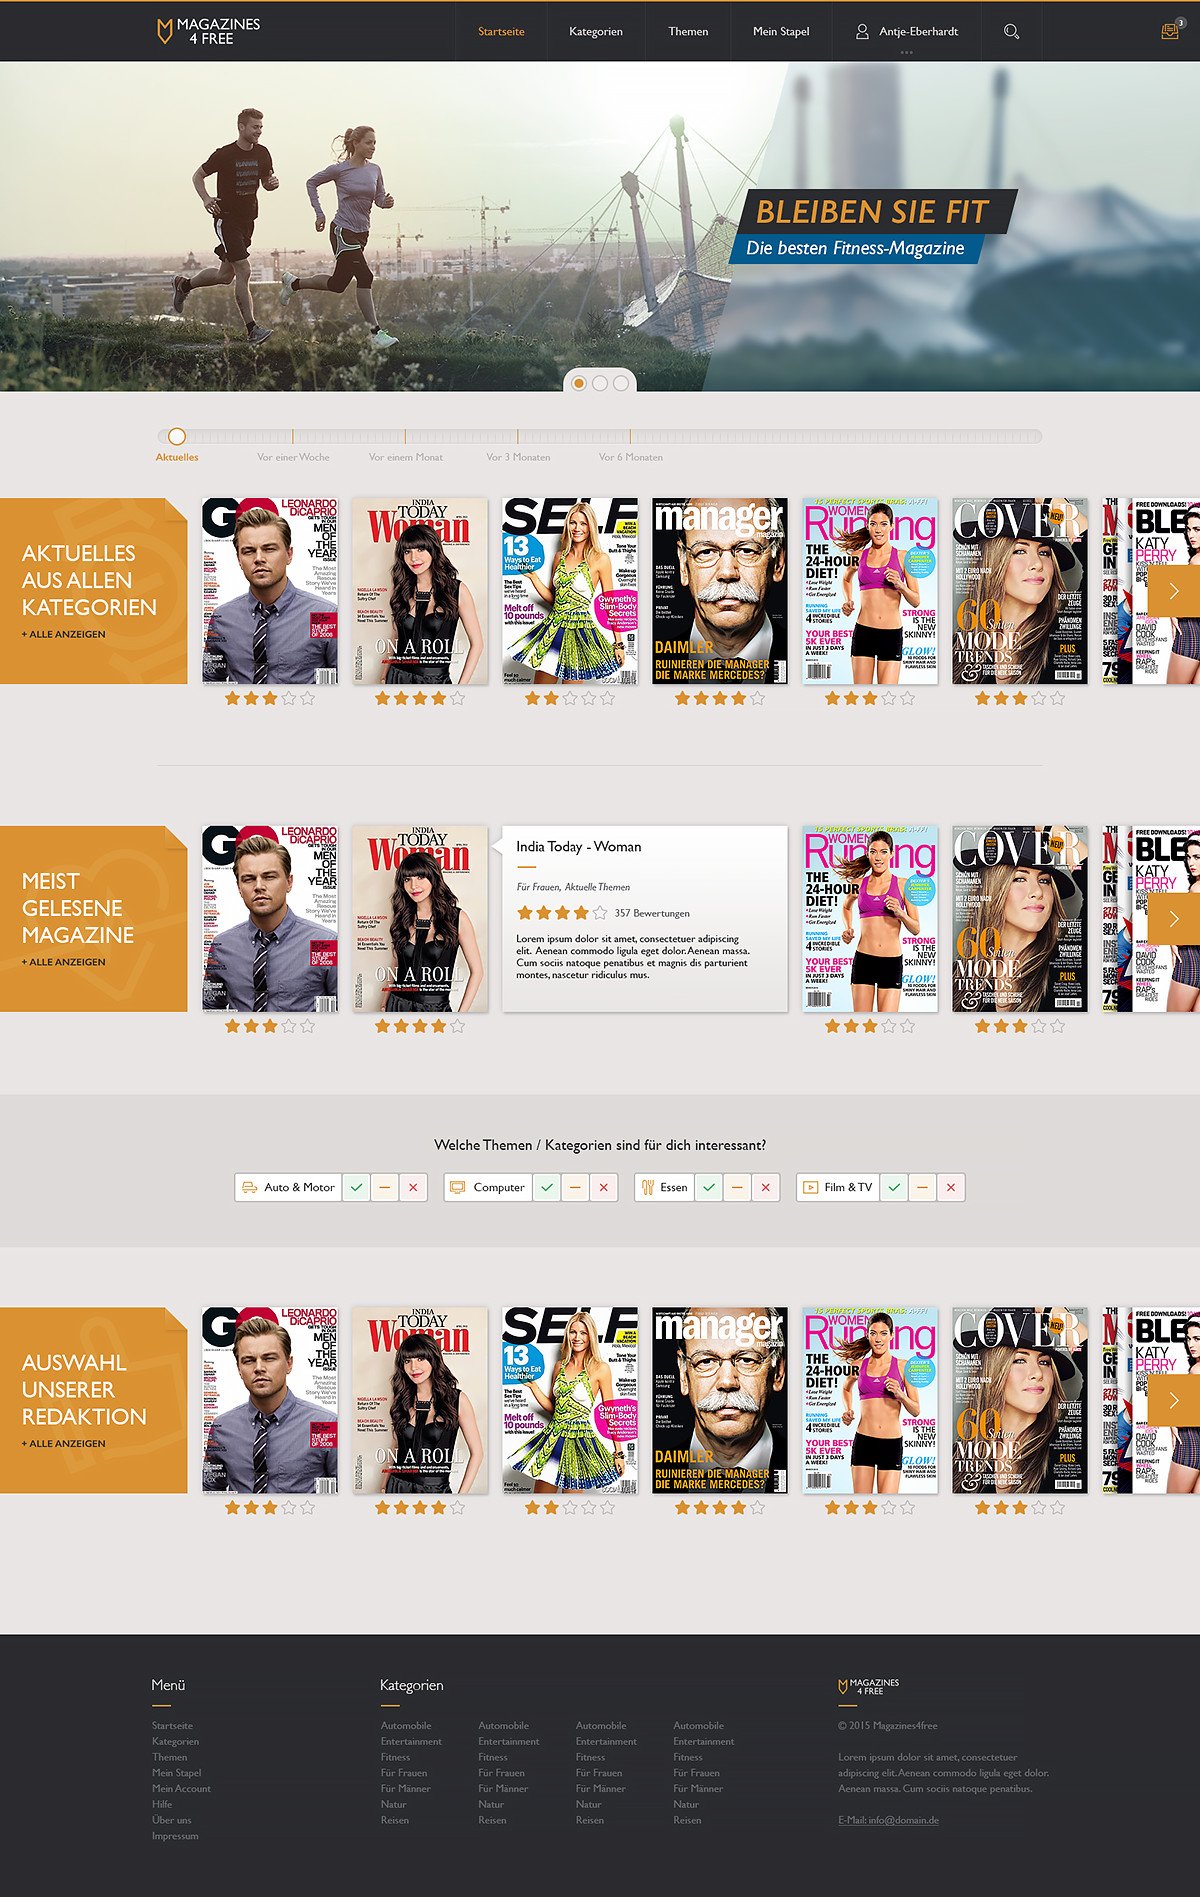
Task: Open the Bleiben Sie Fit banner
Action: pyautogui.click(x=872, y=227)
